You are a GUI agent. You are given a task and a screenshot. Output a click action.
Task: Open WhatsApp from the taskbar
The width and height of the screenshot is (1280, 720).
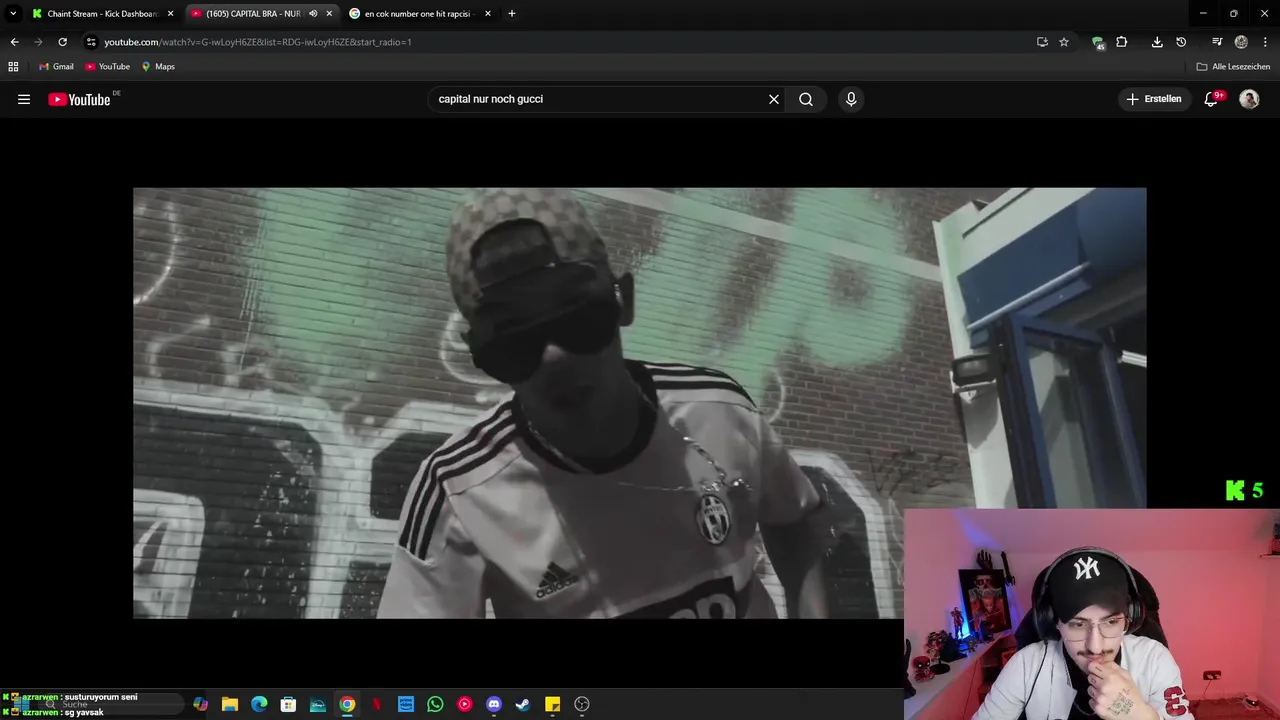point(435,704)
